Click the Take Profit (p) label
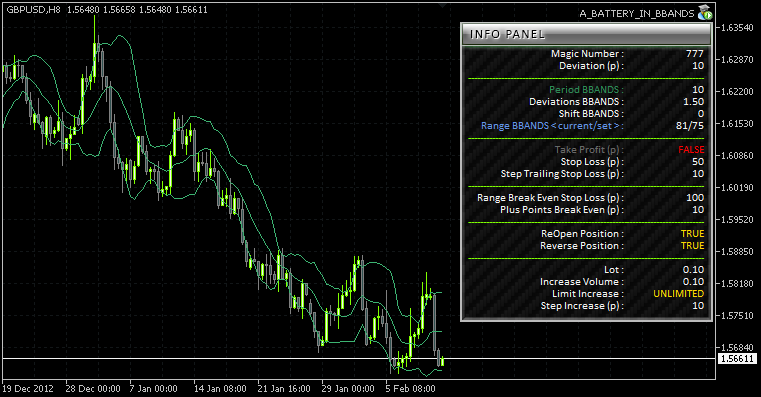The height and width of the screenshot is (397, 761). [x=589, y=149]
